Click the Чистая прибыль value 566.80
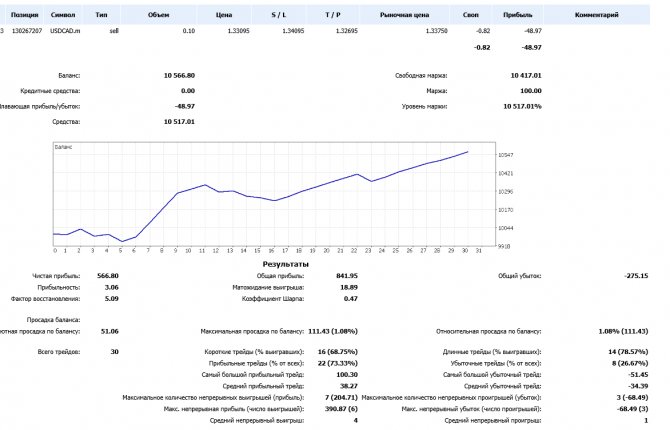The image size is (670, 430). click(108, 276)
